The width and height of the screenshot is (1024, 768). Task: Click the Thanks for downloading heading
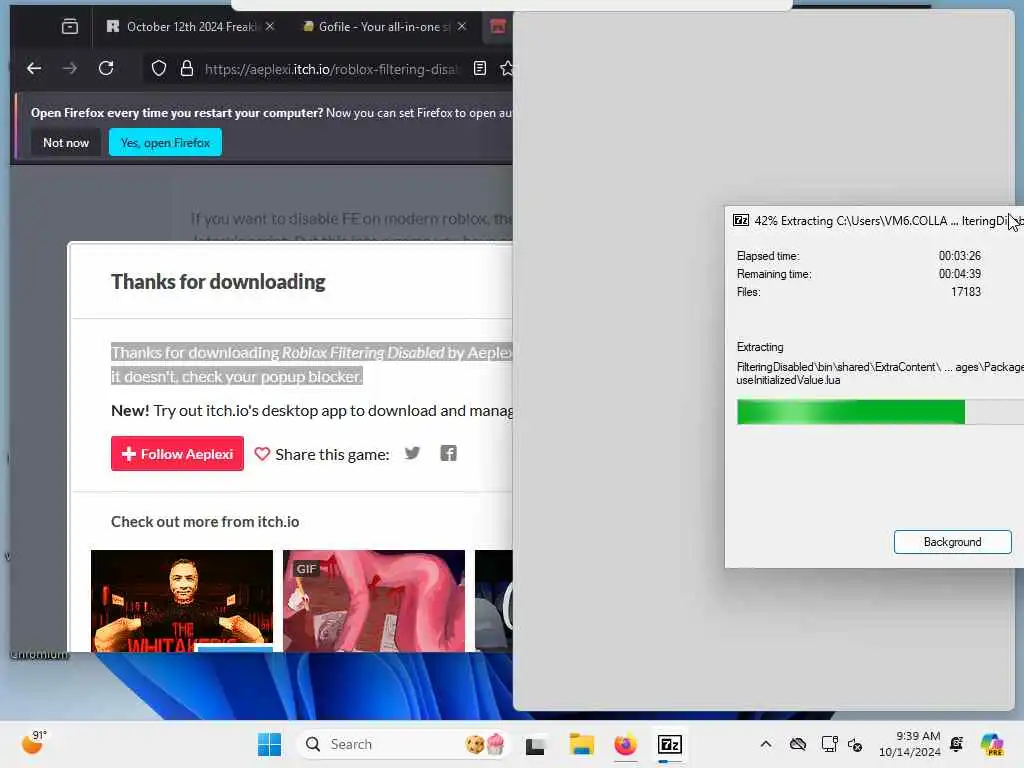pos(218,281)
